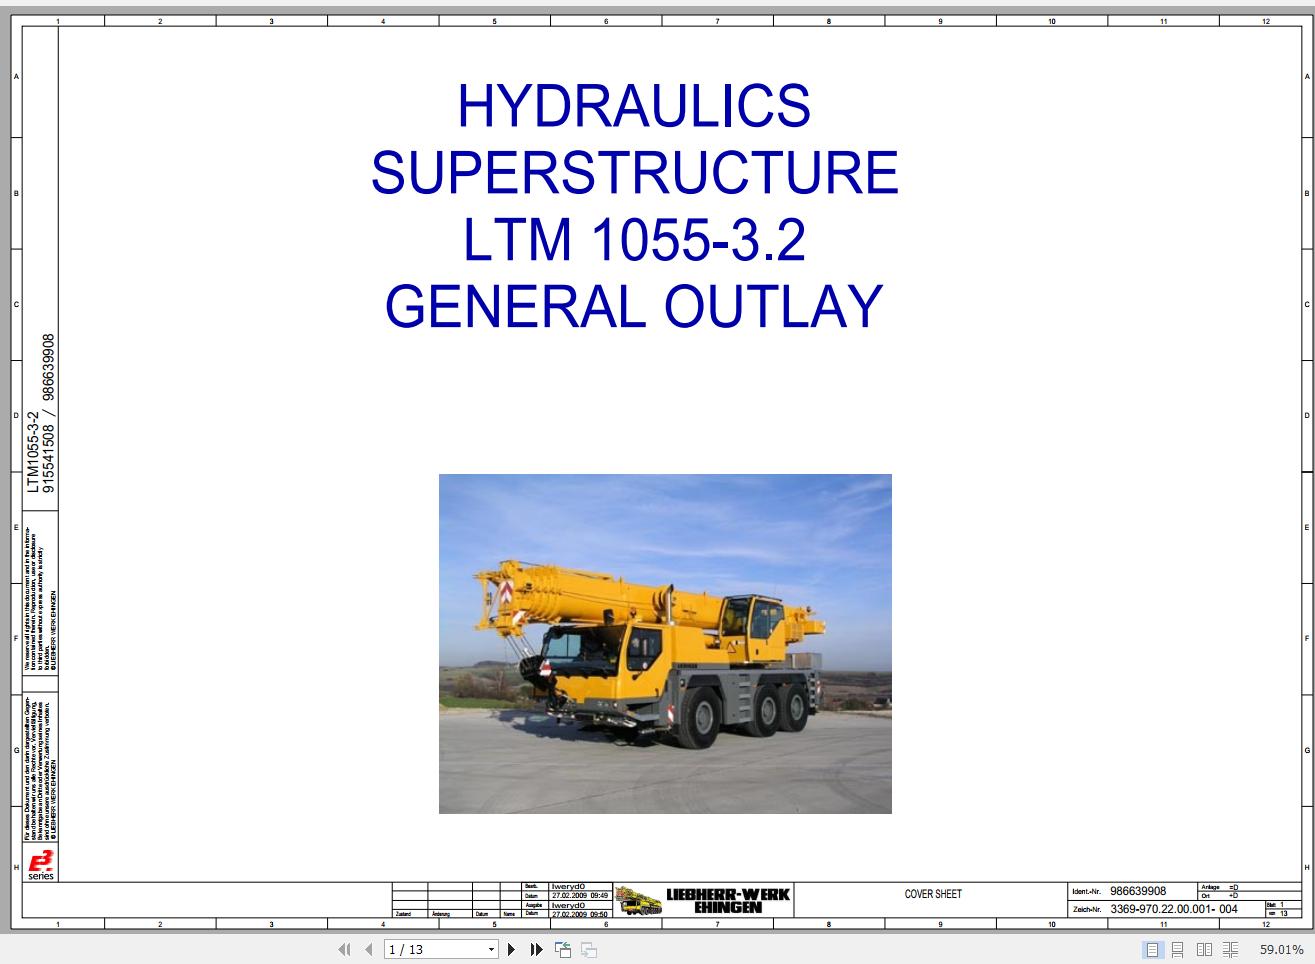The height and width of the screenshot is (964, 1315).
Task: Toggle the two-page side-by-side view
Action: (x=1204, y=950)
